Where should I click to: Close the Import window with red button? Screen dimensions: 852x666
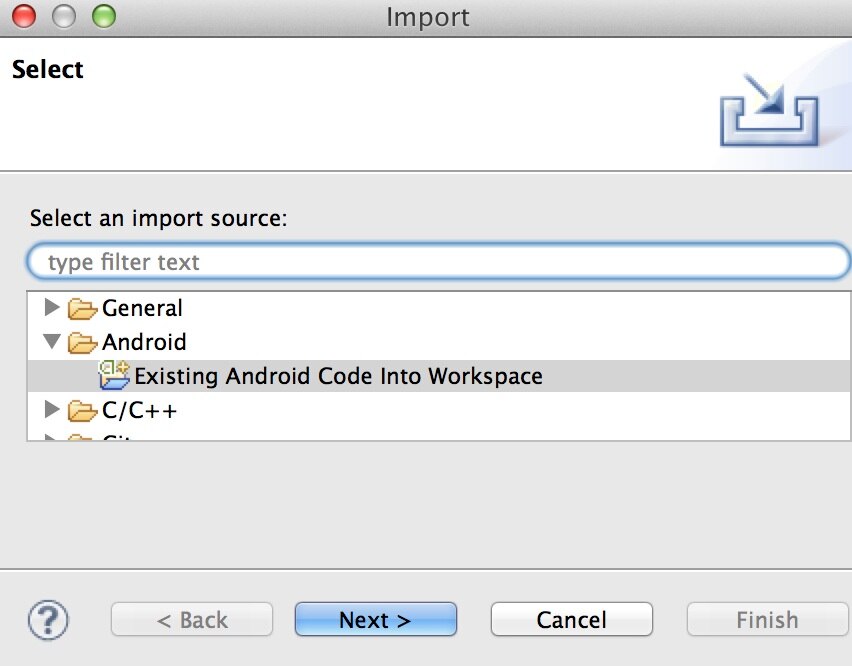coord(23,16)
